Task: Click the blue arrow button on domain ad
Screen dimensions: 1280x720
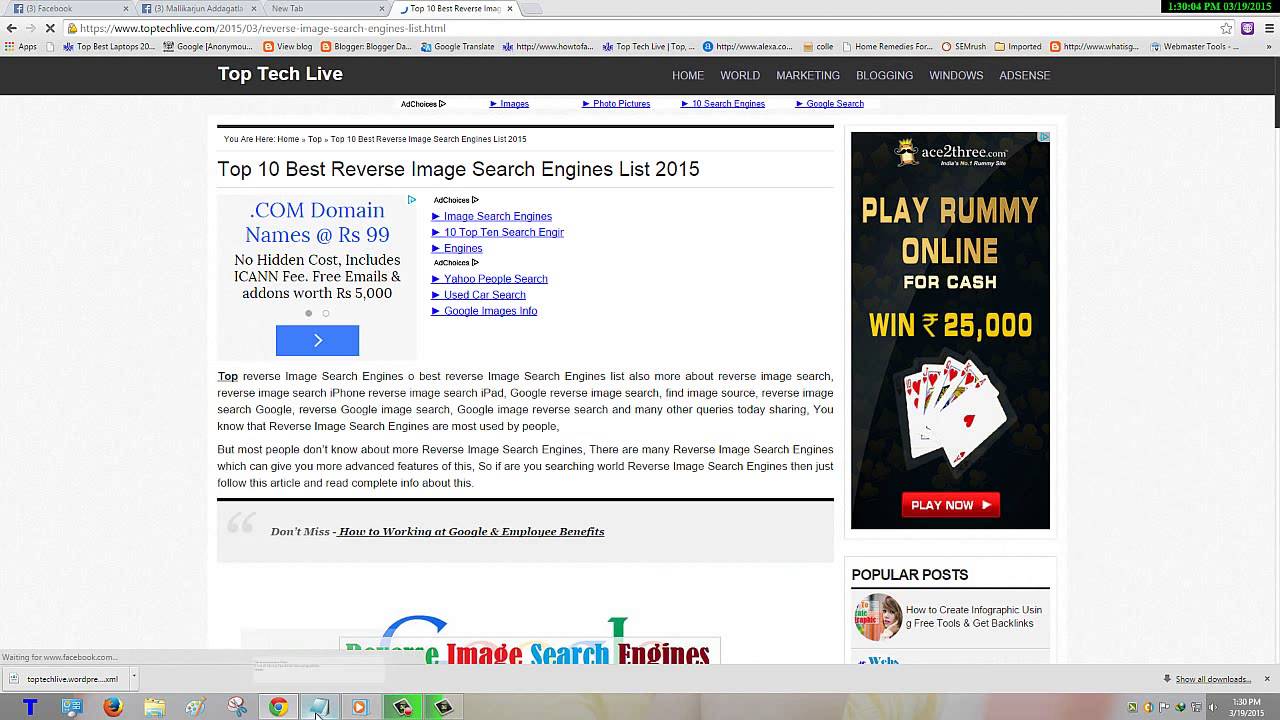Action: tap(317, 340)
